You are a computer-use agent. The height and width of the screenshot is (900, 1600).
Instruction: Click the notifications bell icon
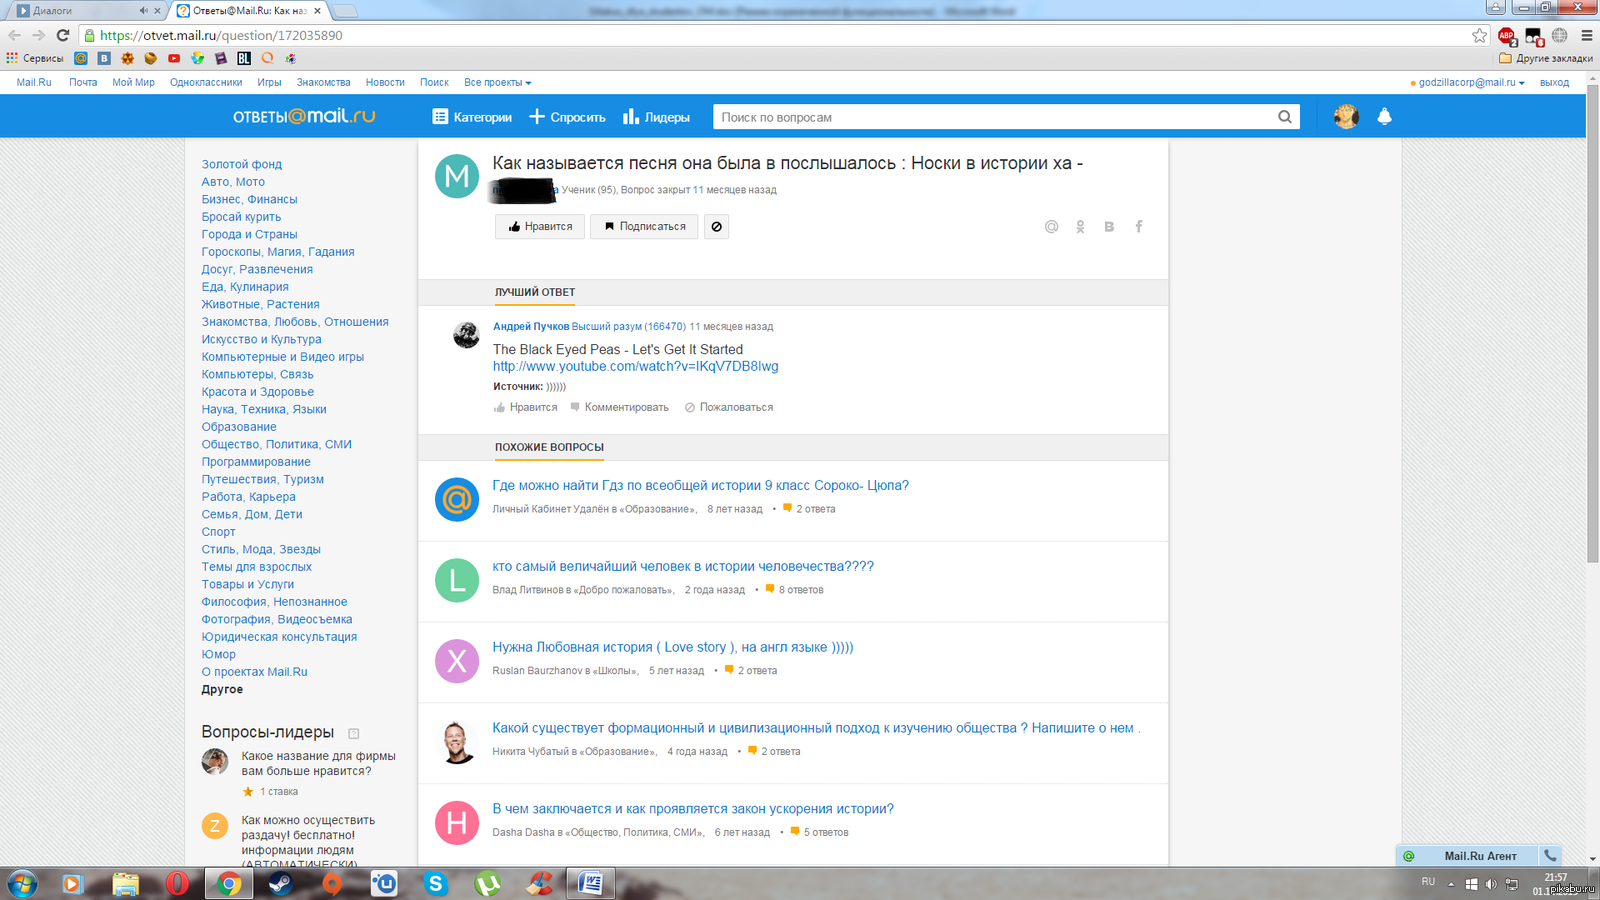click(1384, 117)
